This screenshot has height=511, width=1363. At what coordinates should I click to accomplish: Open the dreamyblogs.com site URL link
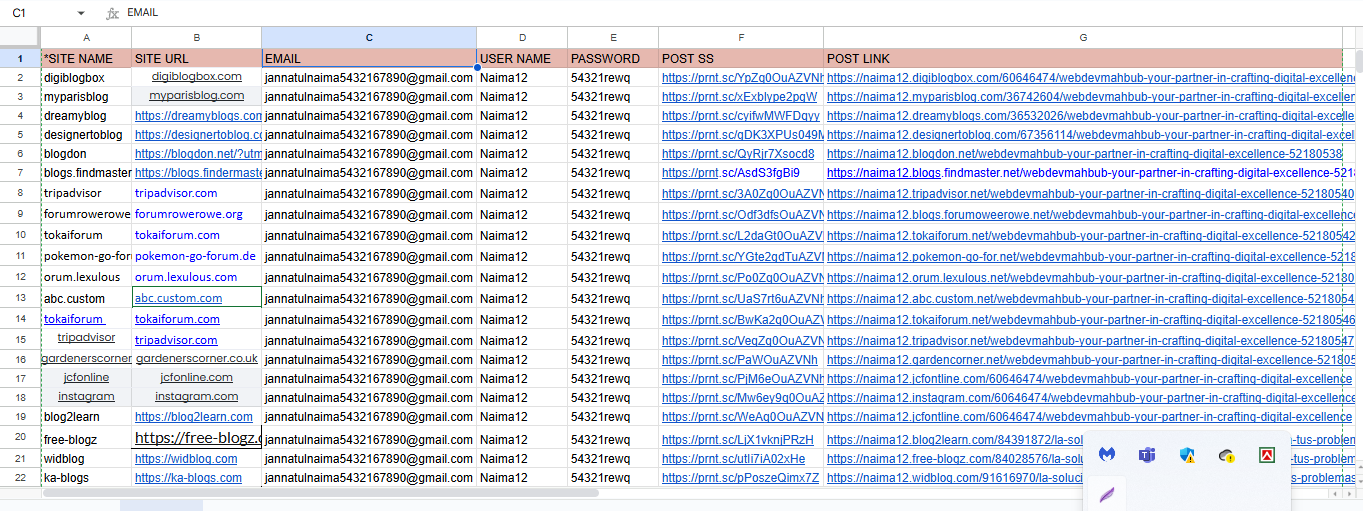coord(198,116)
